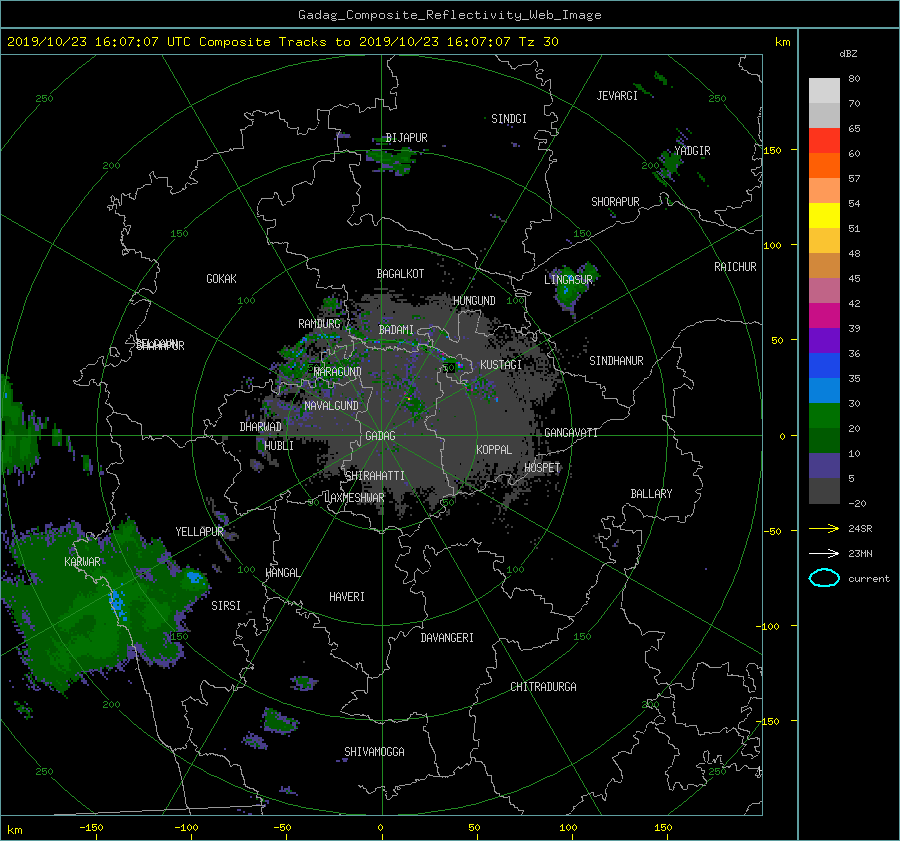Click the HUNGUND city label
This screenshot has width=900, height=841.
click(474, 301)
